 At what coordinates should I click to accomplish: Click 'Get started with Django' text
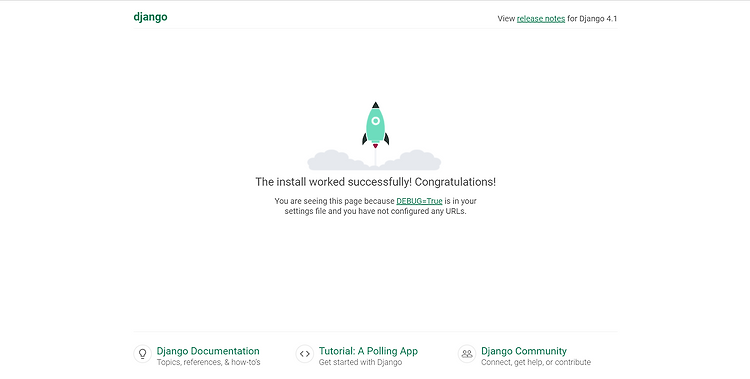360,362
